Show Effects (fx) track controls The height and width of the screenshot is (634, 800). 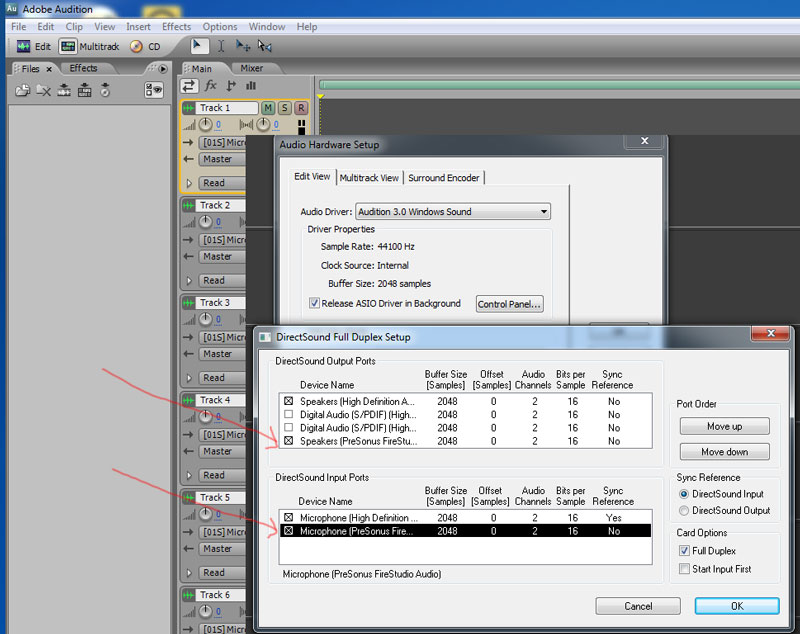click(210, 86)
